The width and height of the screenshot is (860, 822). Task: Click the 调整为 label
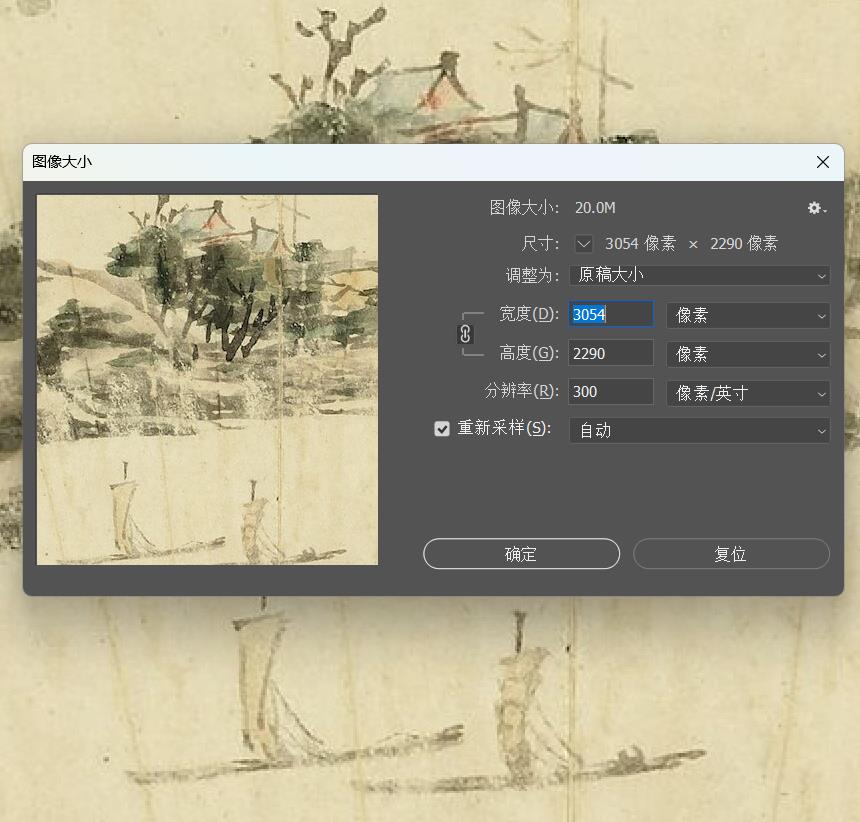coord(531,275)
